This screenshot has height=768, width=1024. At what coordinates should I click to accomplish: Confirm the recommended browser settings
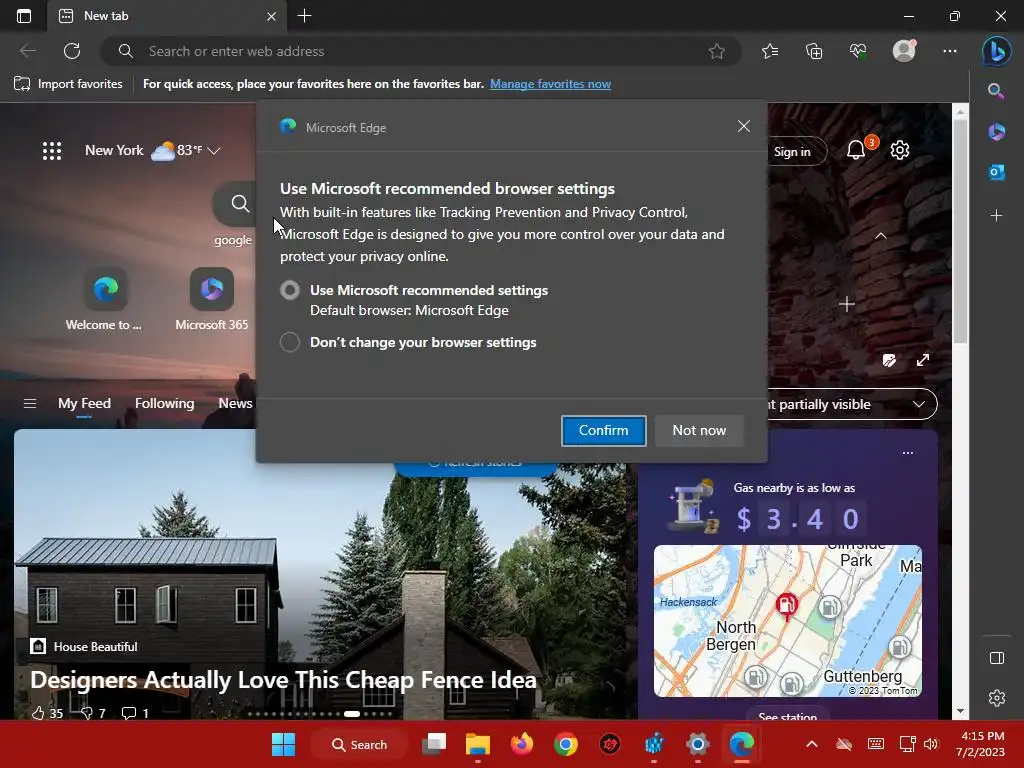pos(603,430)
